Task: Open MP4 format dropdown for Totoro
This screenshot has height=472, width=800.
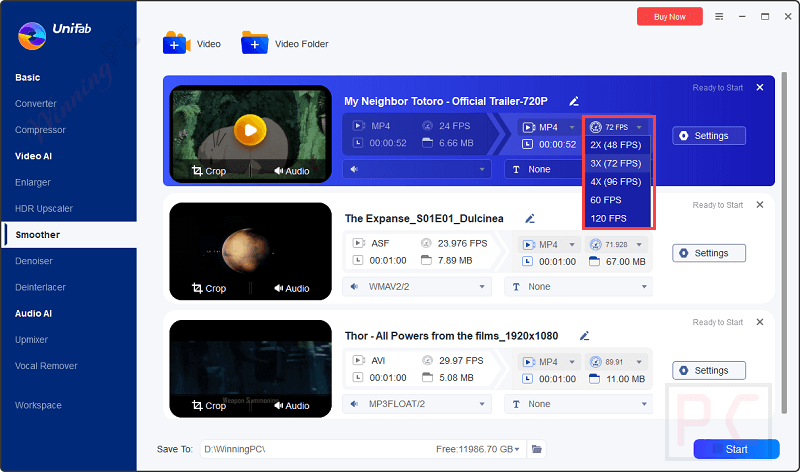Action: coord(549,127)
